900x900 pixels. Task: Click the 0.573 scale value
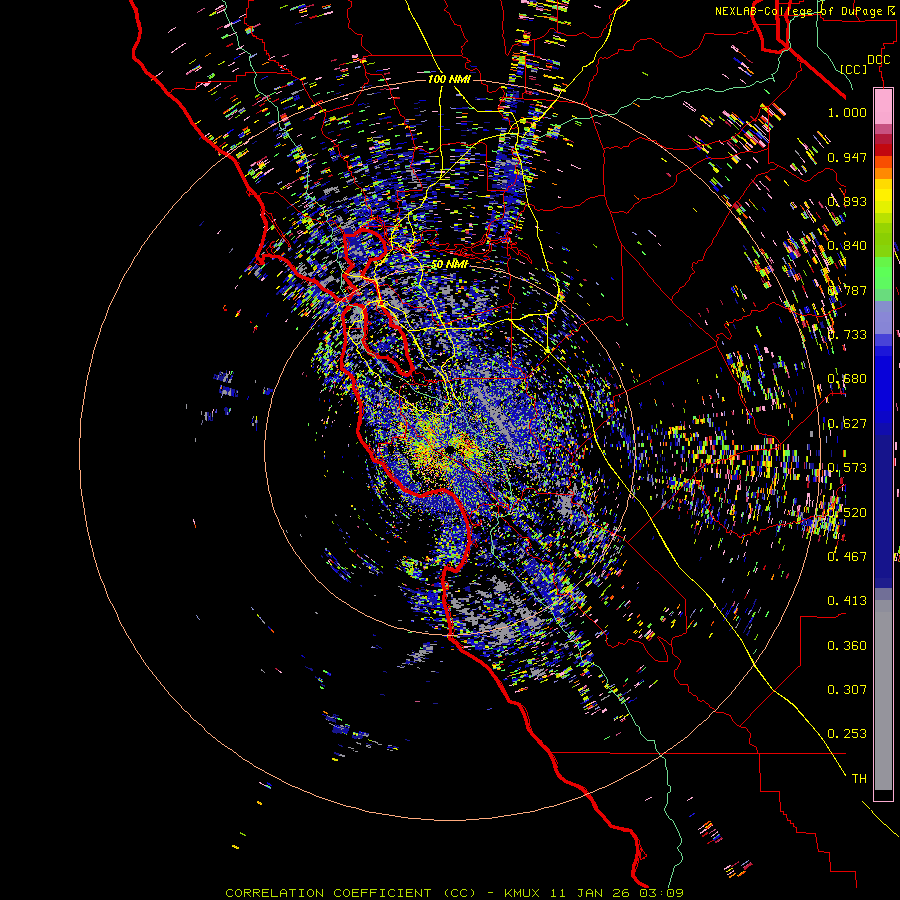coord(847,468)
